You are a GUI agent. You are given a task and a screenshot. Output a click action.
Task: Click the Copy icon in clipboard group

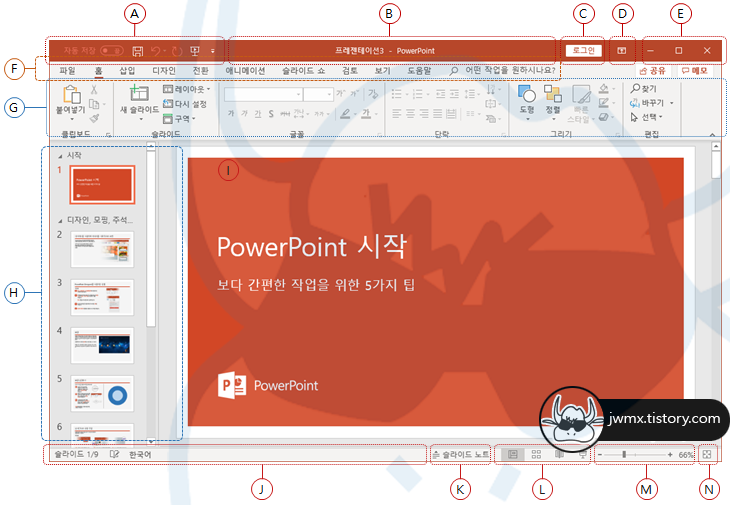(94, 104)
